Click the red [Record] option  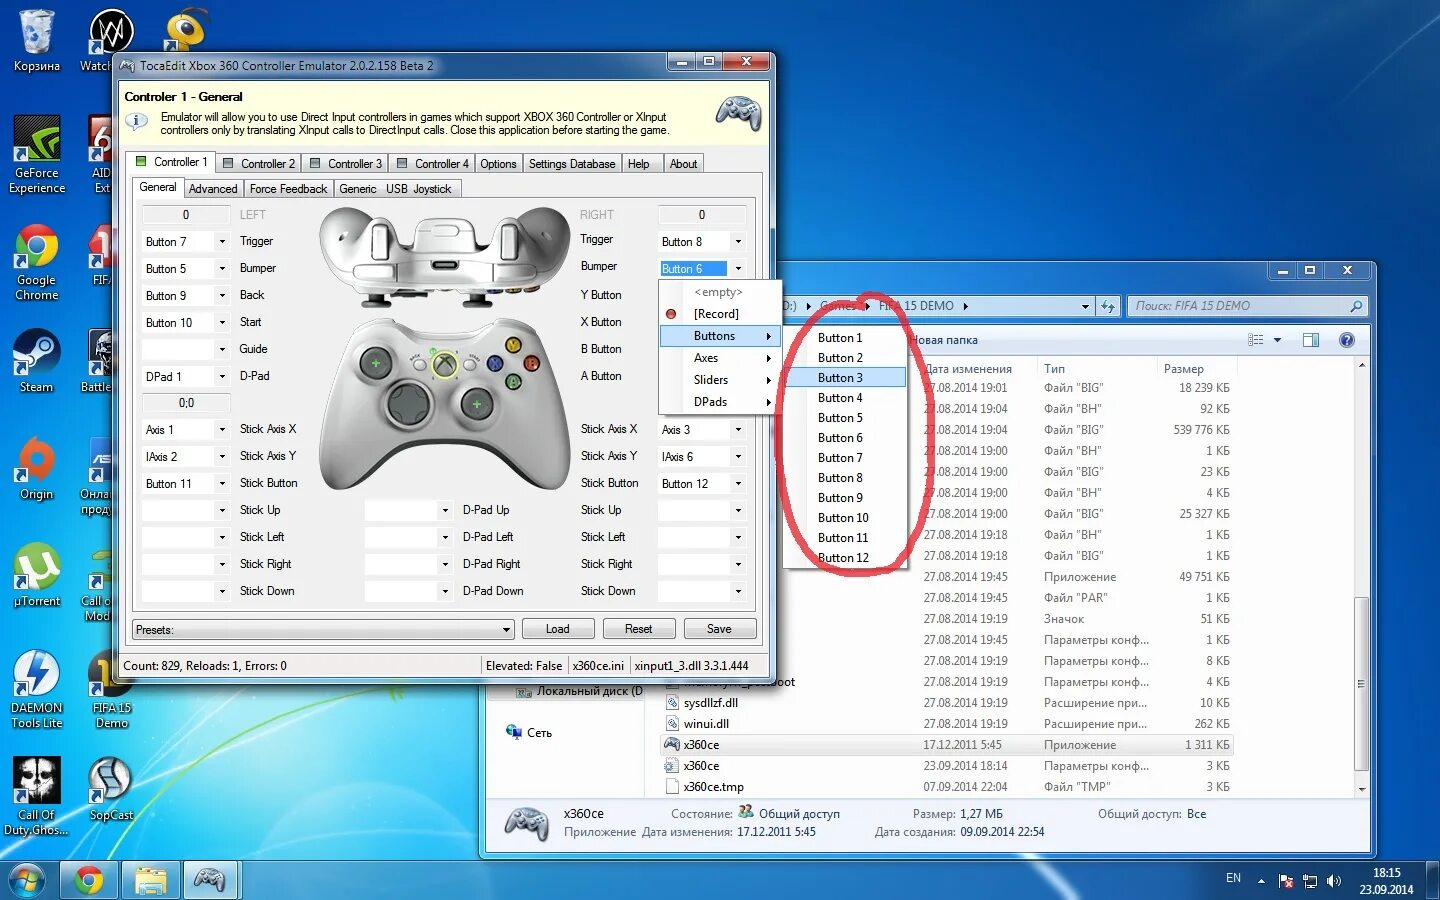(x=717, y=314)
